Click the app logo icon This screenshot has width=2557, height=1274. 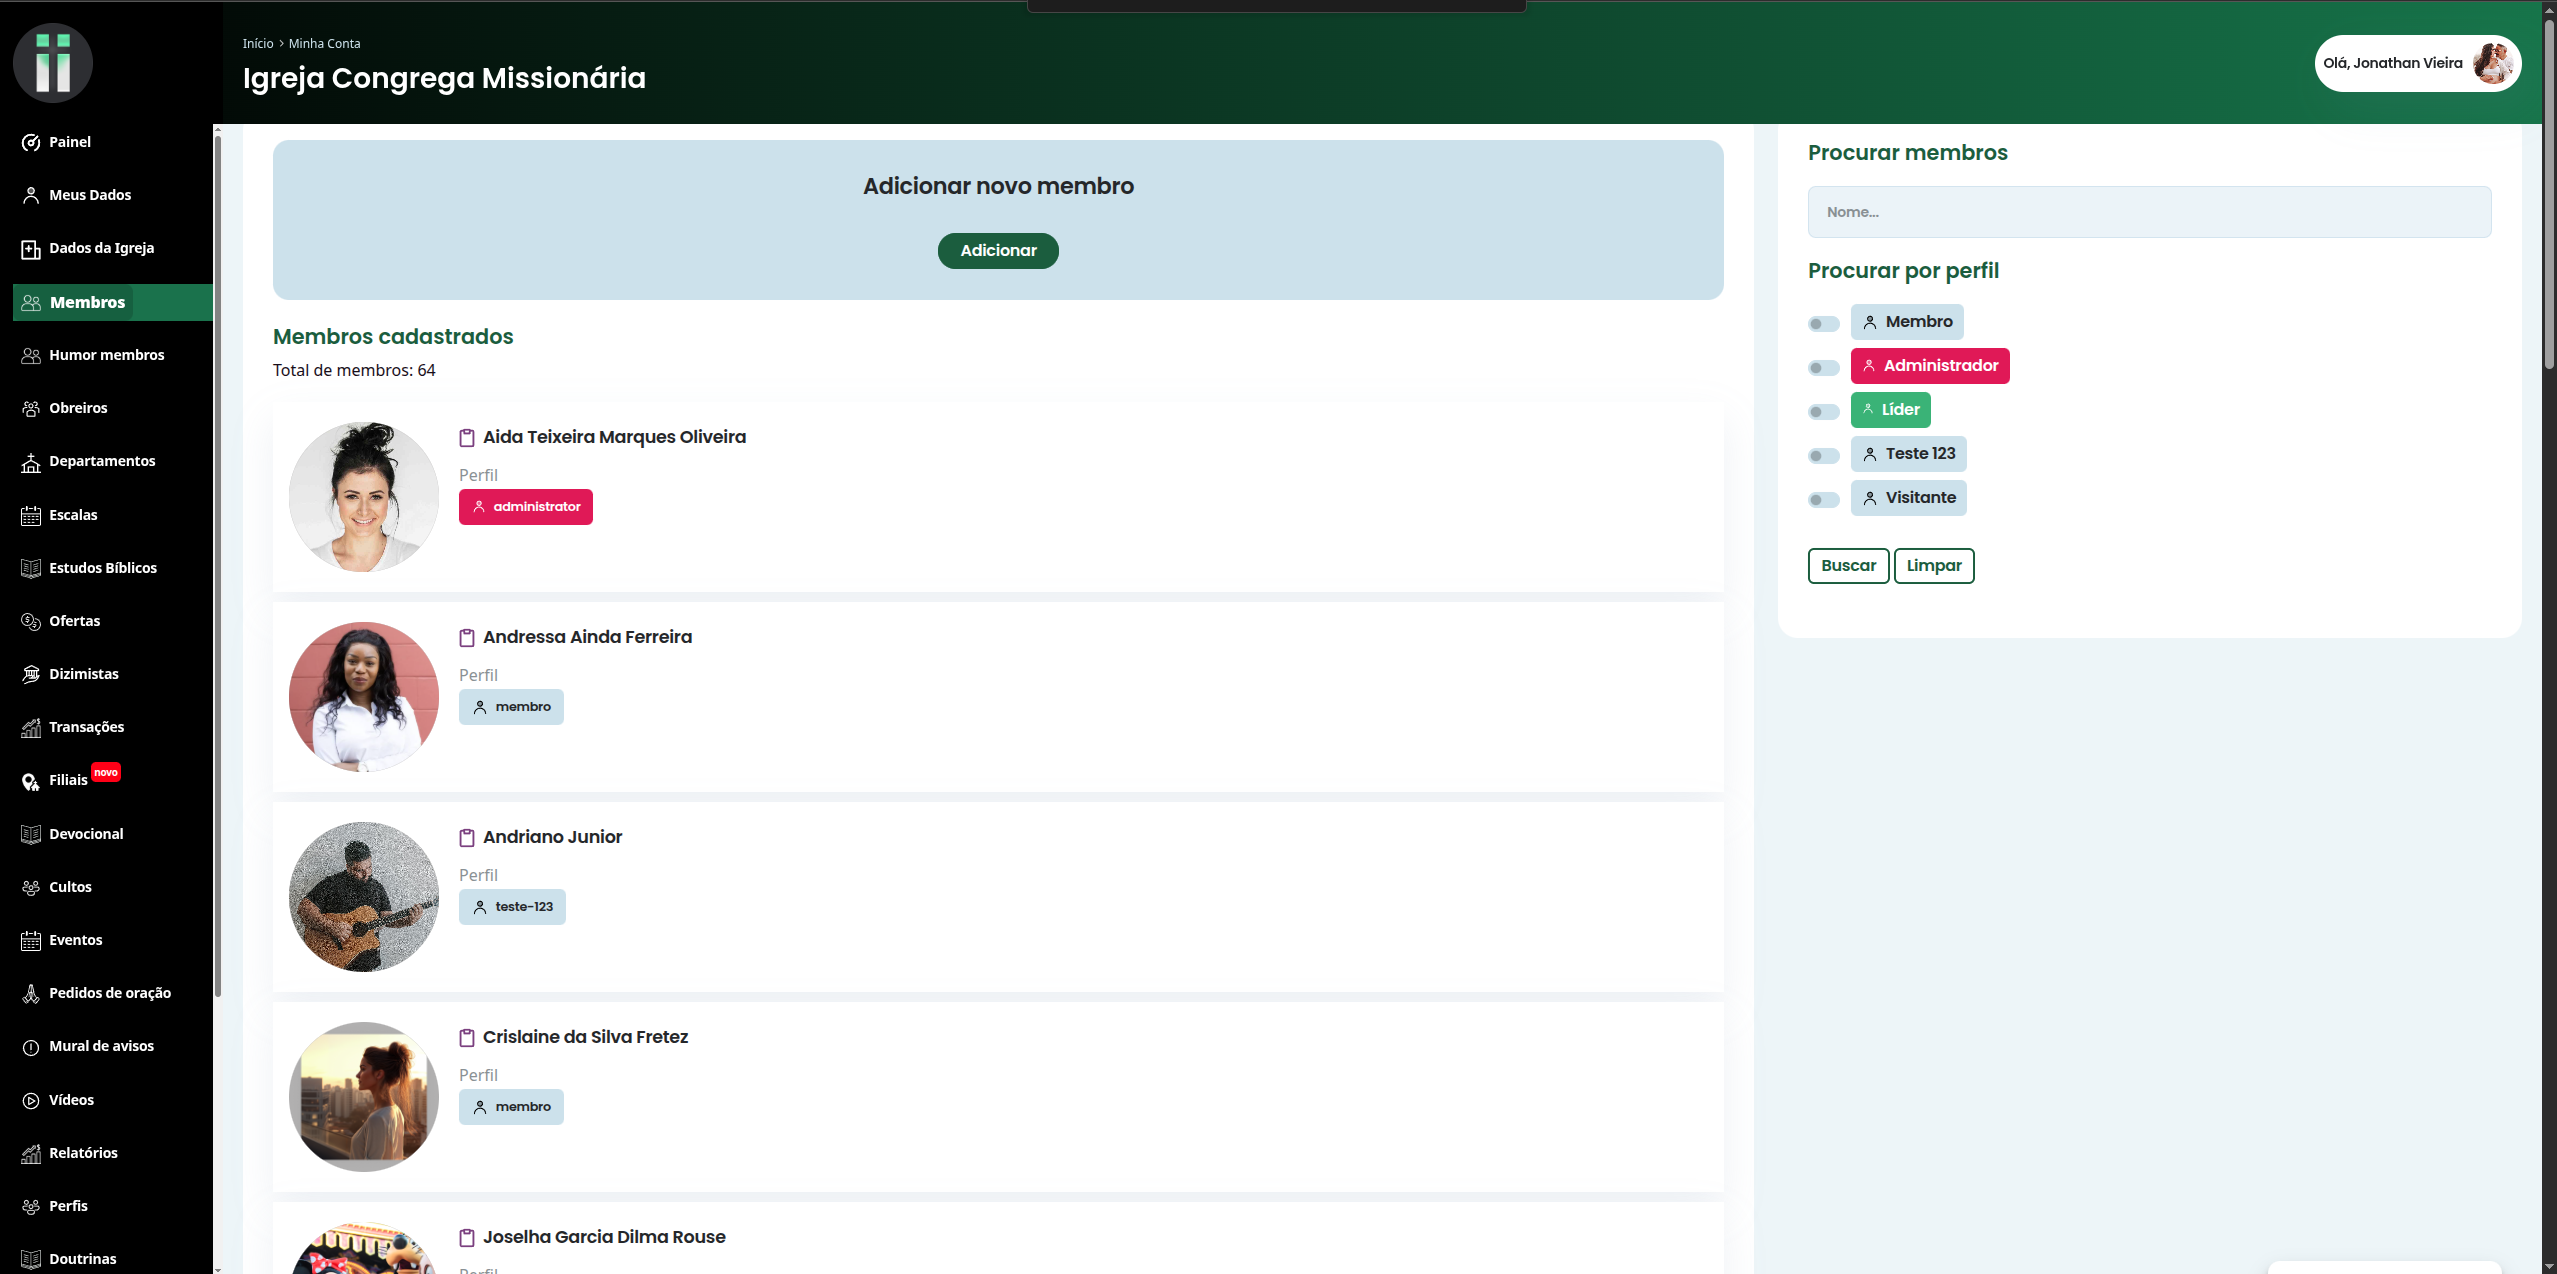pyautogui.click(x=52, y=63)
